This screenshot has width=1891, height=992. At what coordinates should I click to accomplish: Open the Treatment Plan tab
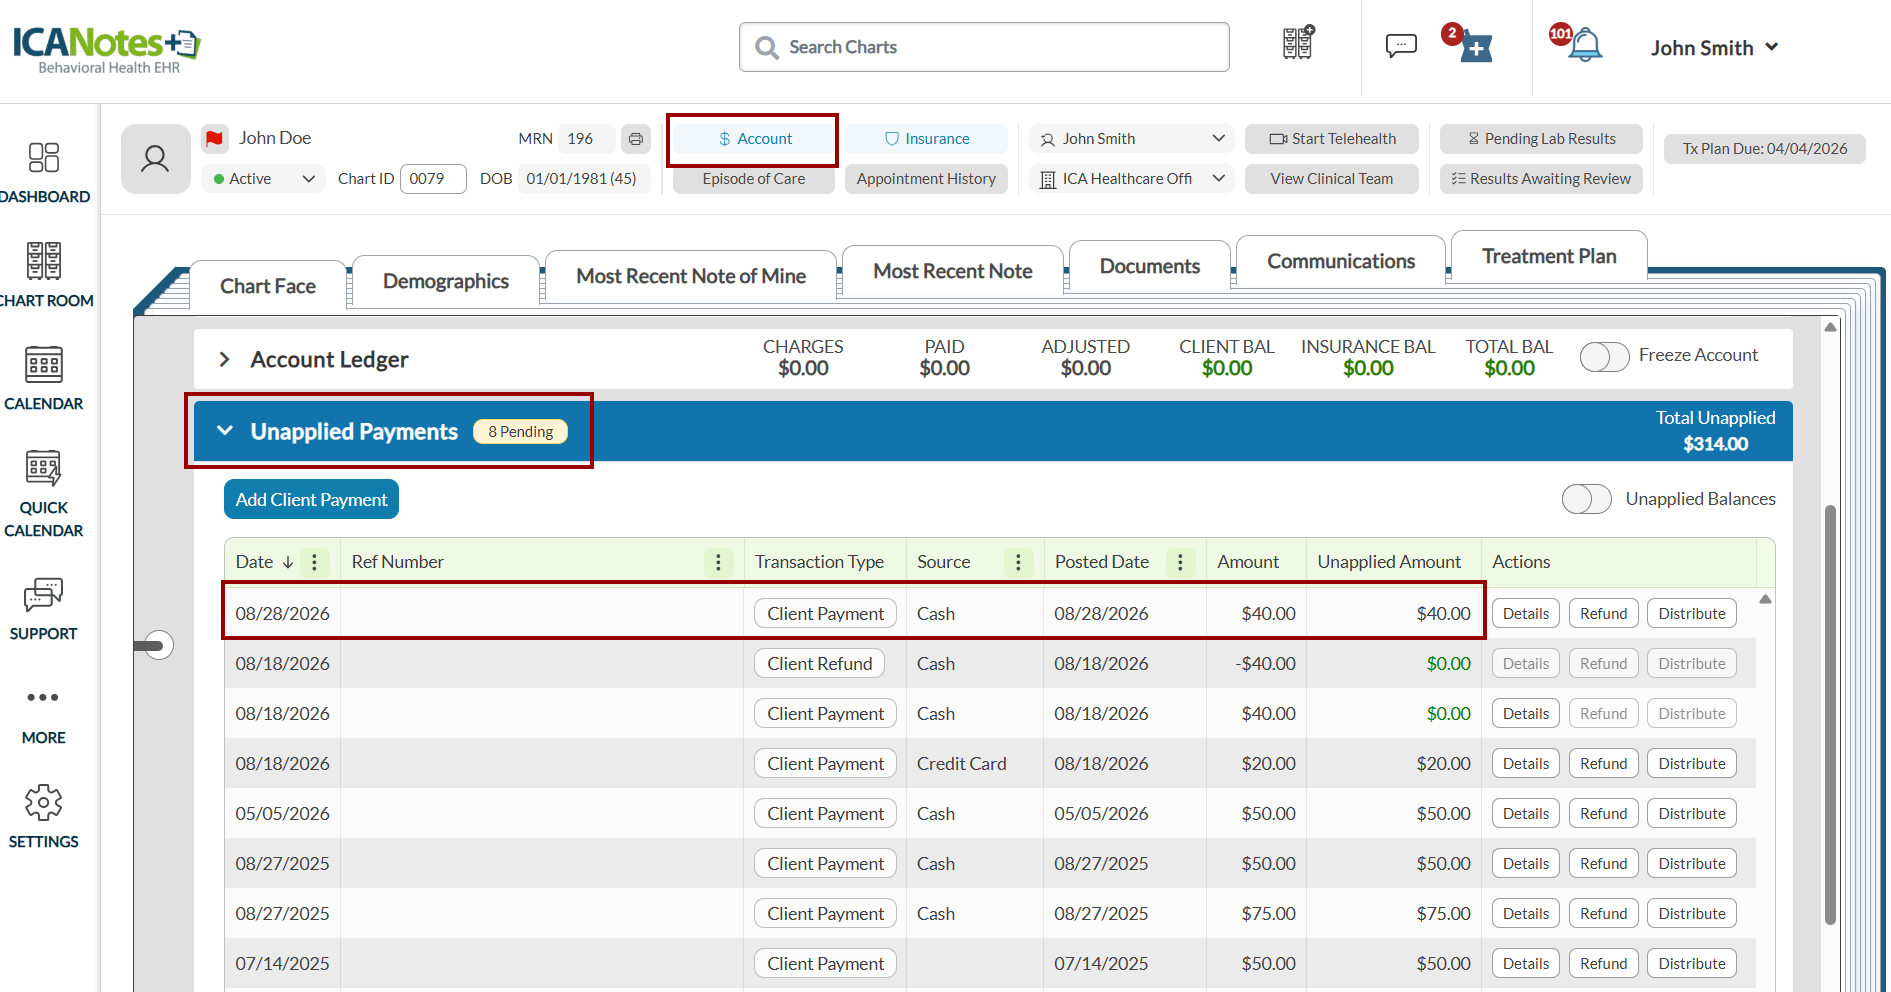point(1549,256)
